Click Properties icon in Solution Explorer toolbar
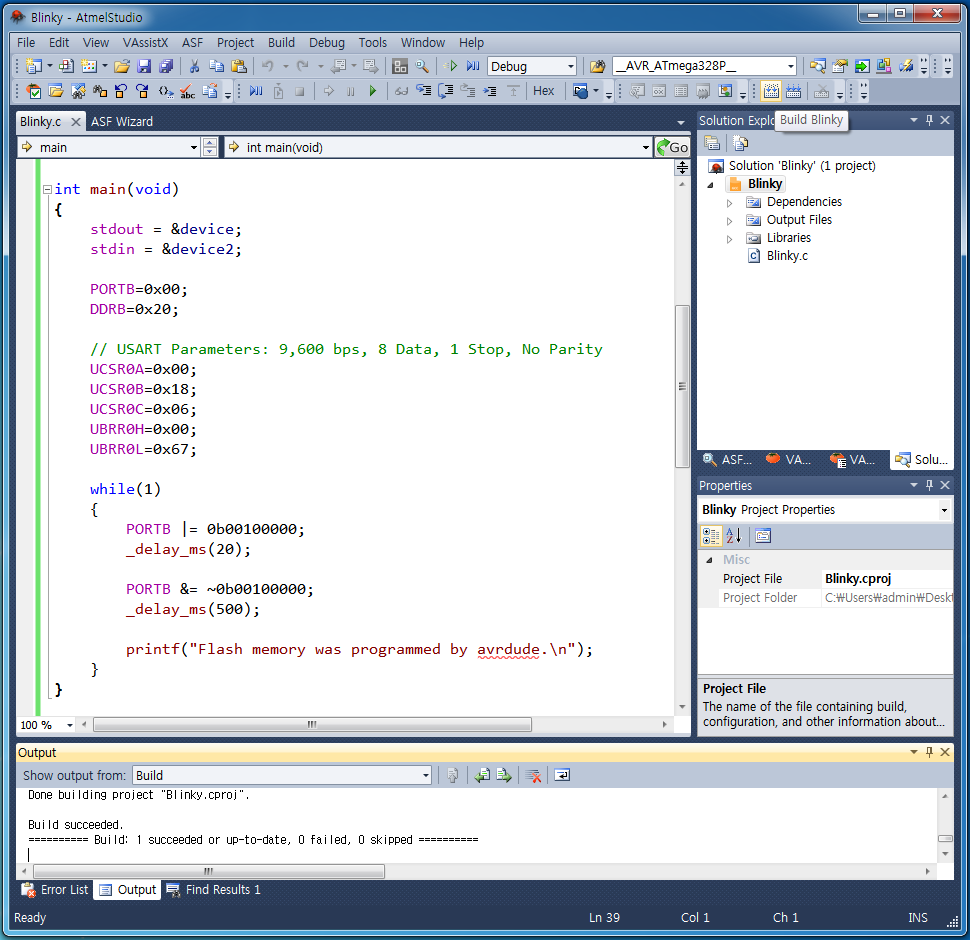Image resolution: width=970 pixels, height=940 pixels. [x=712, y=143]
